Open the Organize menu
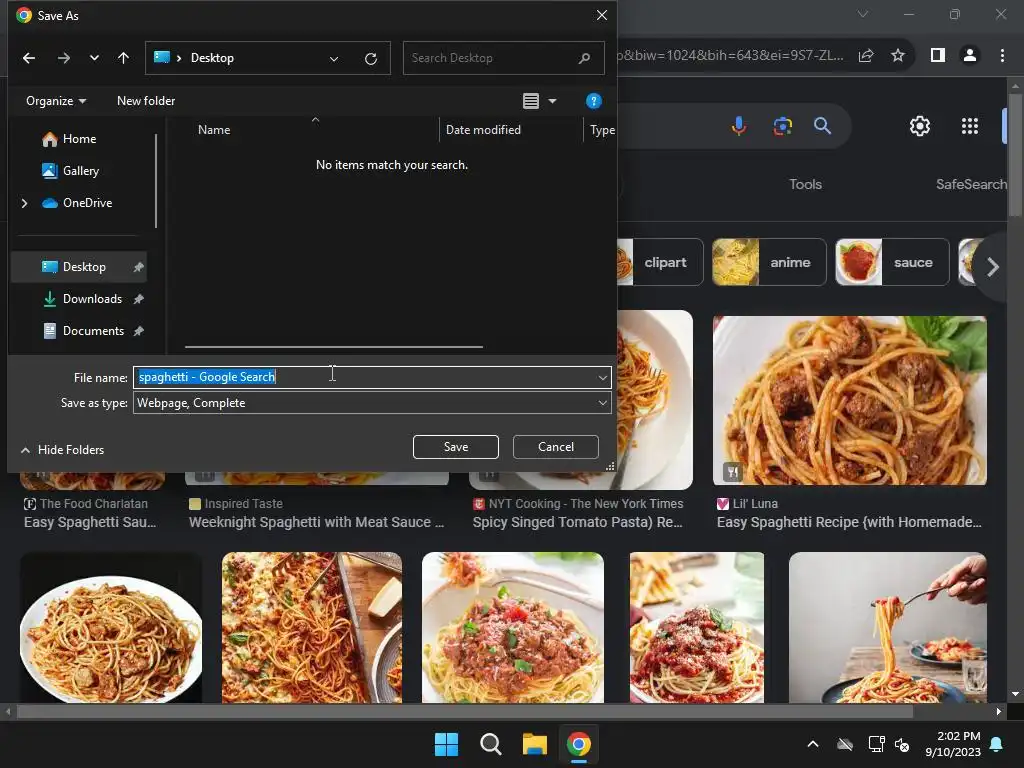This screenshot has height=768, width=1024. coord(56,101)
